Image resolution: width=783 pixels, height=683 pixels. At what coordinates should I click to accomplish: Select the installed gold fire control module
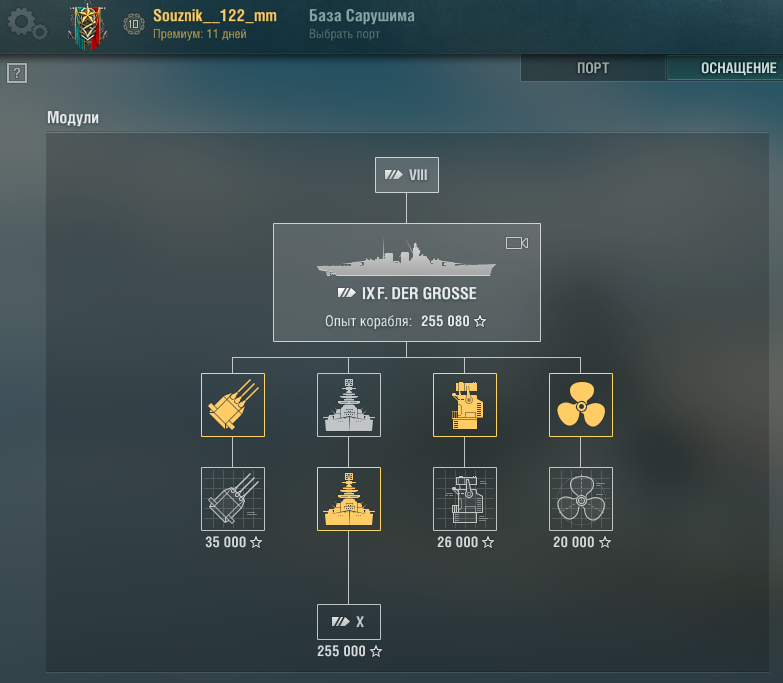pyautogui.click(x=465, y=405)
